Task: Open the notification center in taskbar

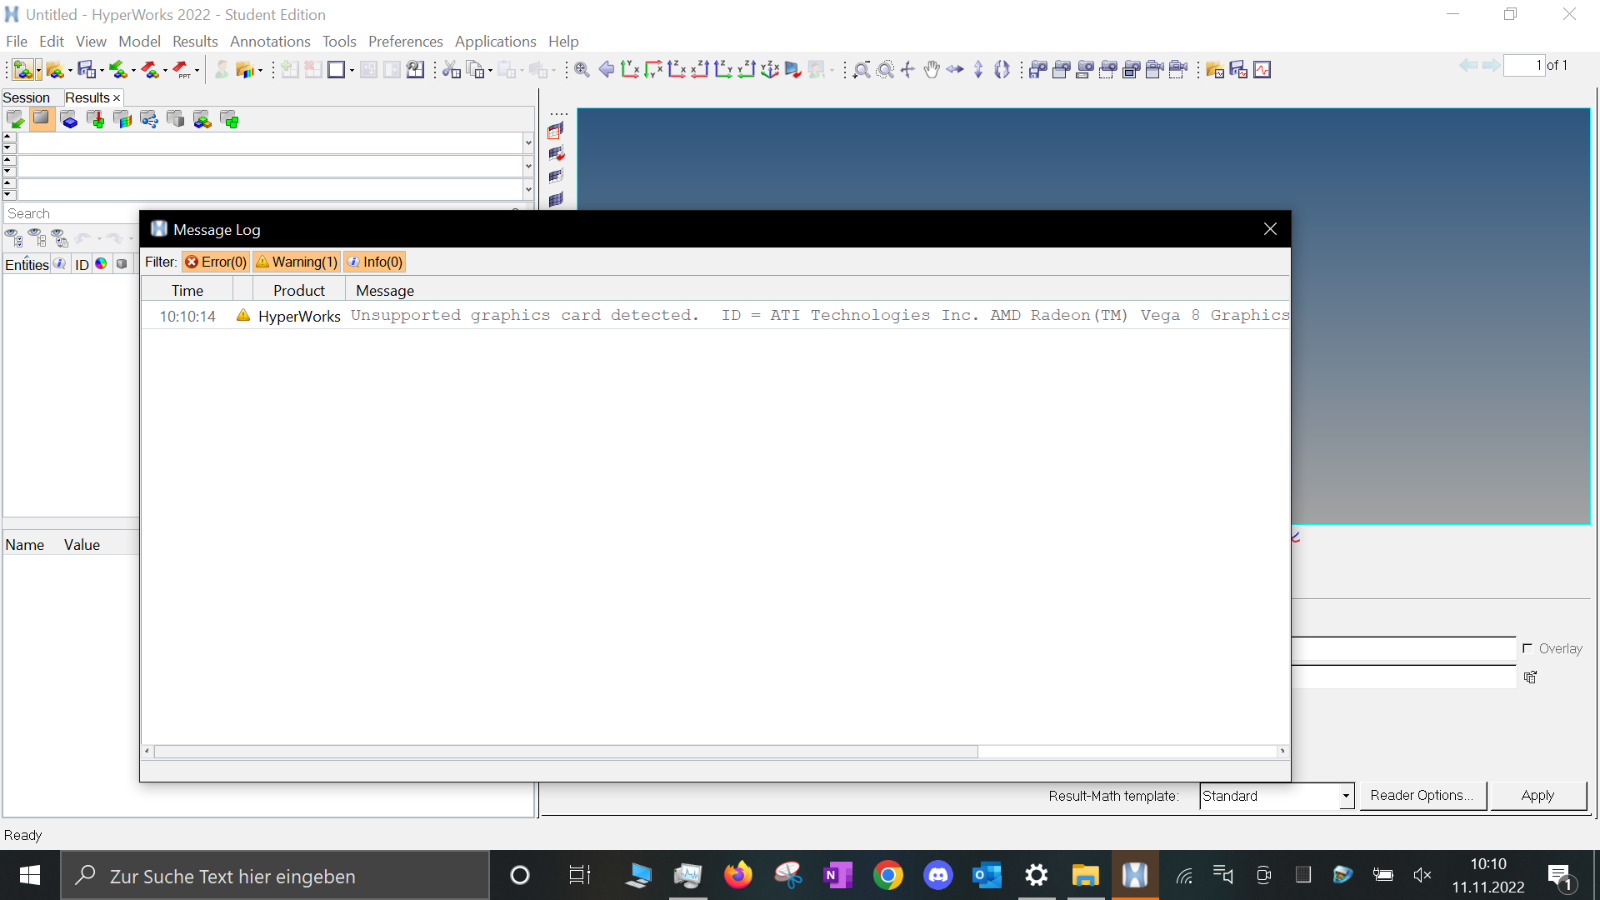Action: 1561,877
